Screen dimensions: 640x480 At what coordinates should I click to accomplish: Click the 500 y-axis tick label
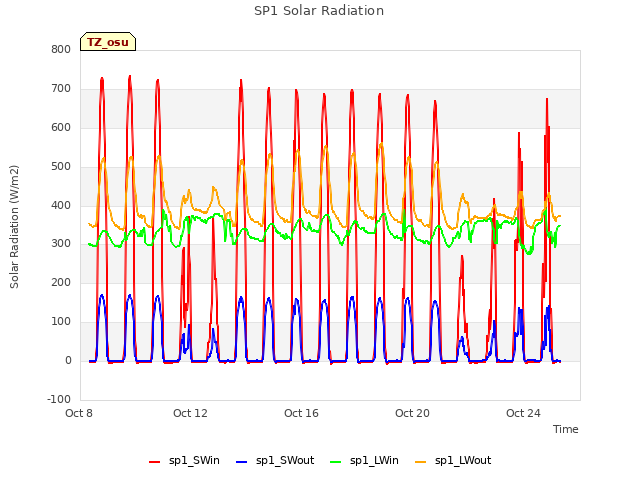pos(61,167)
